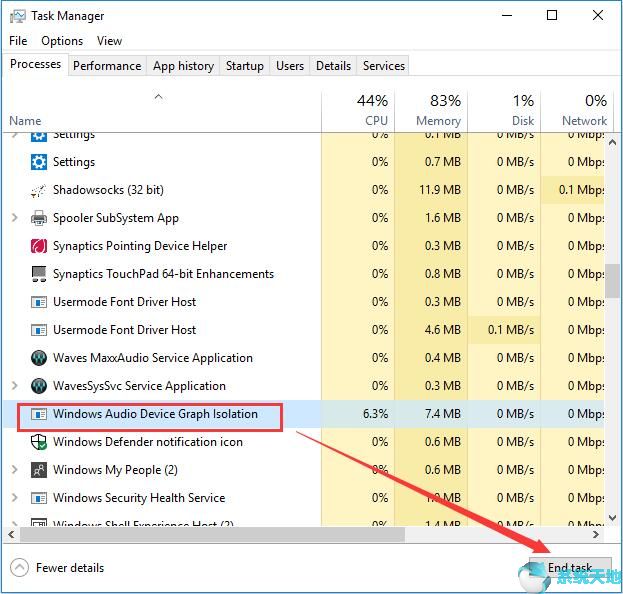Open the Startup tab
Image resolution: width=623 pixels, height=594 pixels.
(244, 66)
